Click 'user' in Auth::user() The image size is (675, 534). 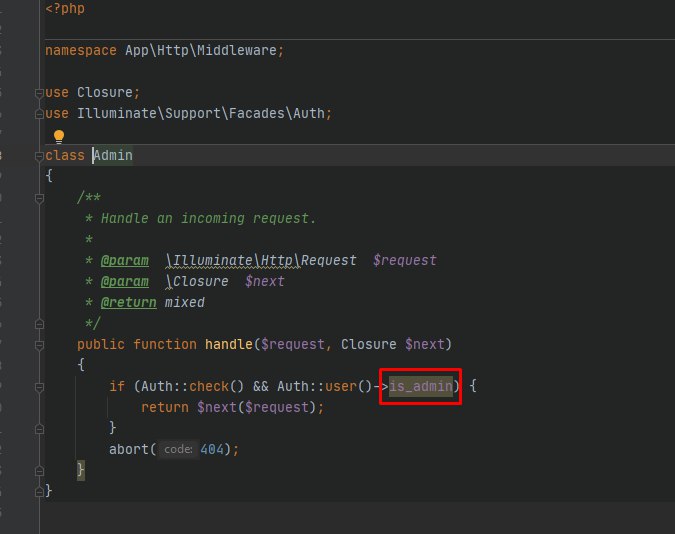(x=341, y=386)
